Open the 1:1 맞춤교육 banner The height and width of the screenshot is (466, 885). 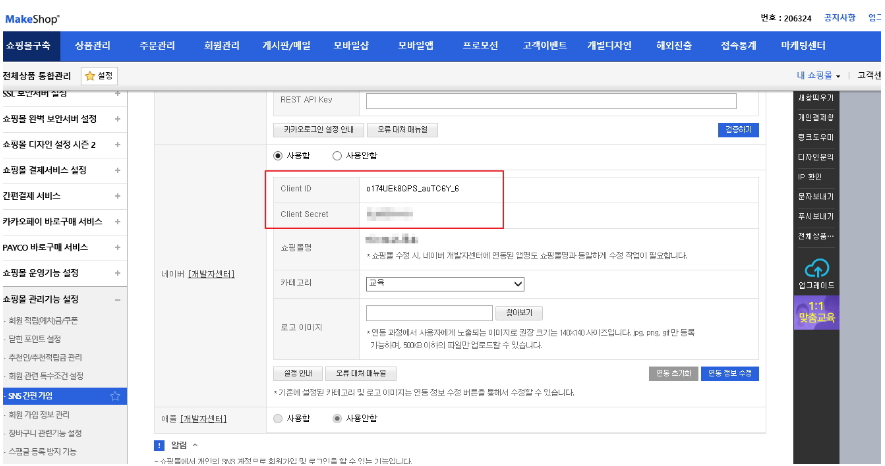pos(816,313)
